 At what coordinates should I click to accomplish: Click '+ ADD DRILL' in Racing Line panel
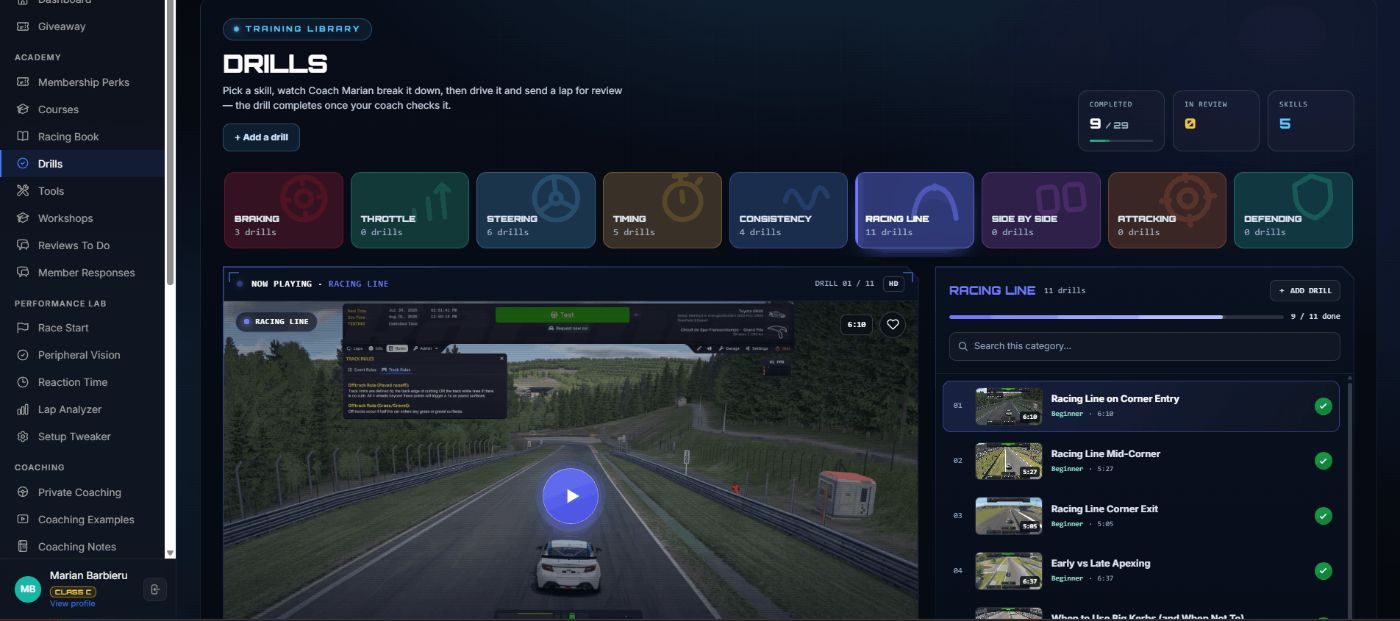tap(1305, 290)
